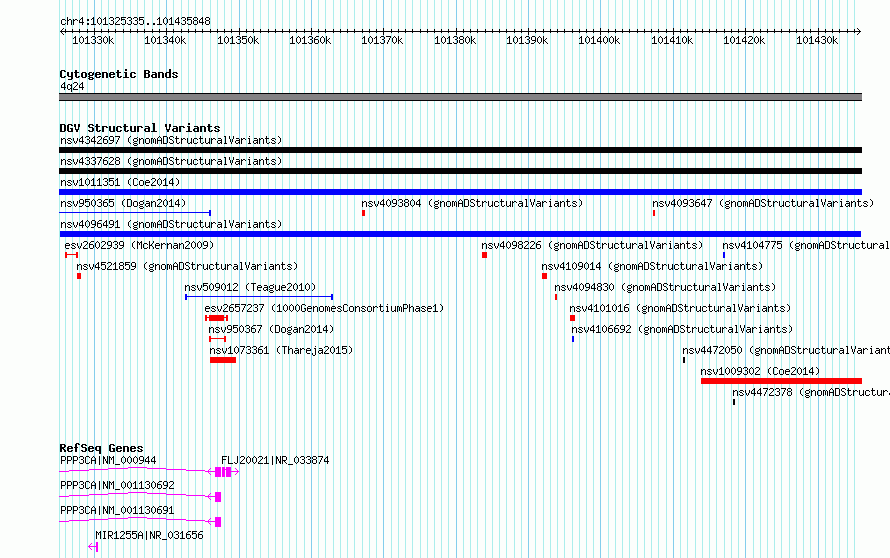Click the nsv4093647 variant label
This screenshot has width=890, height=558.
point(763,203)
